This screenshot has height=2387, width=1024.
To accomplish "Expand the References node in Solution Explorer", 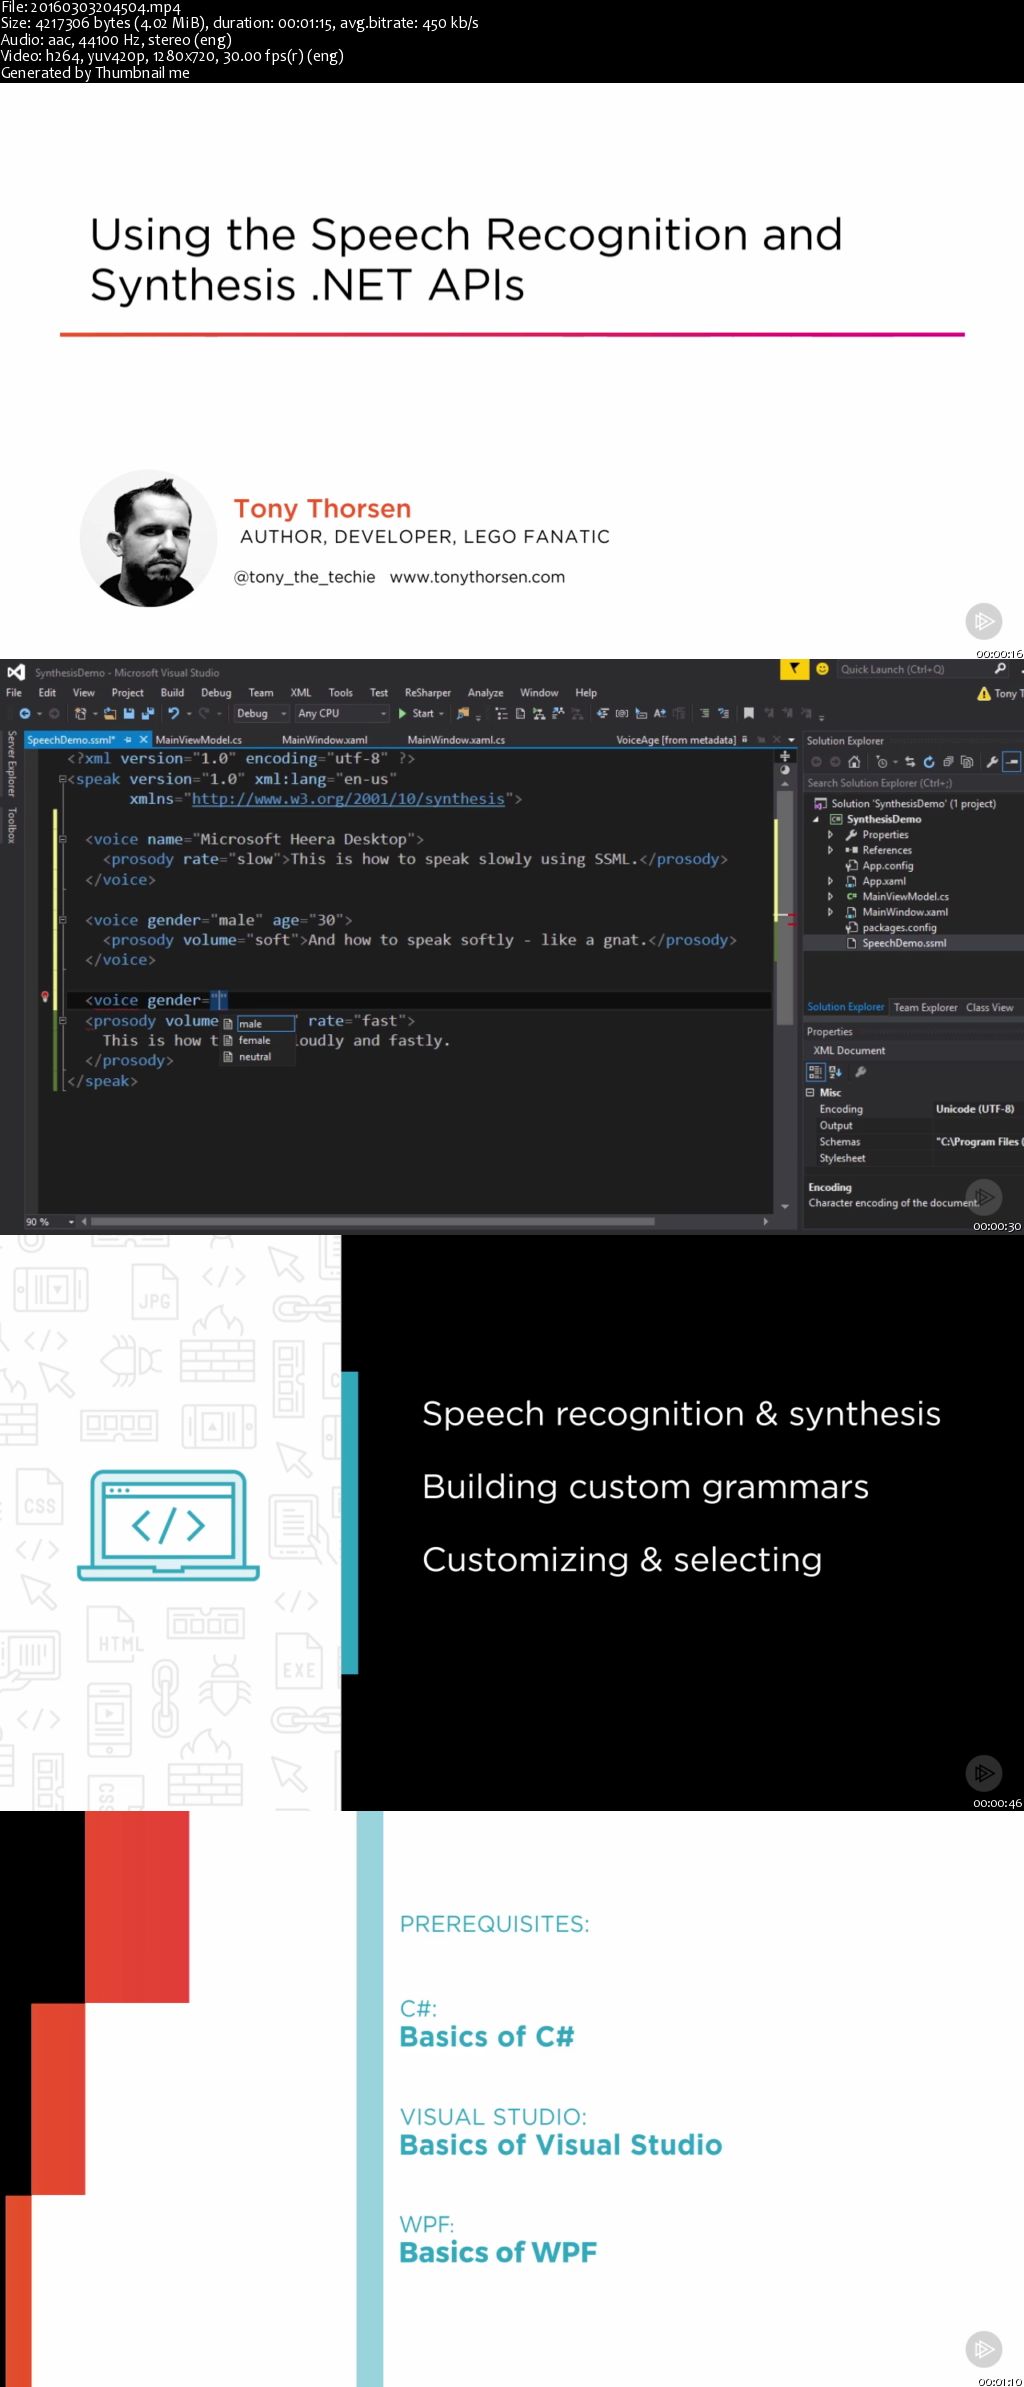I will click(830, 850).
